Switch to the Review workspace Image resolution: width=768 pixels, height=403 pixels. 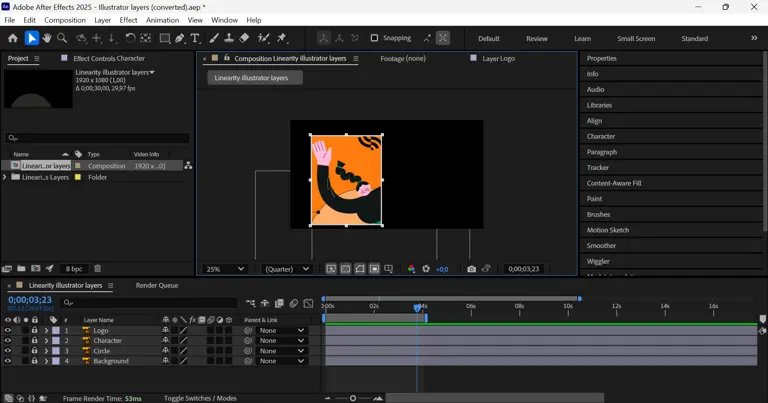537,38
